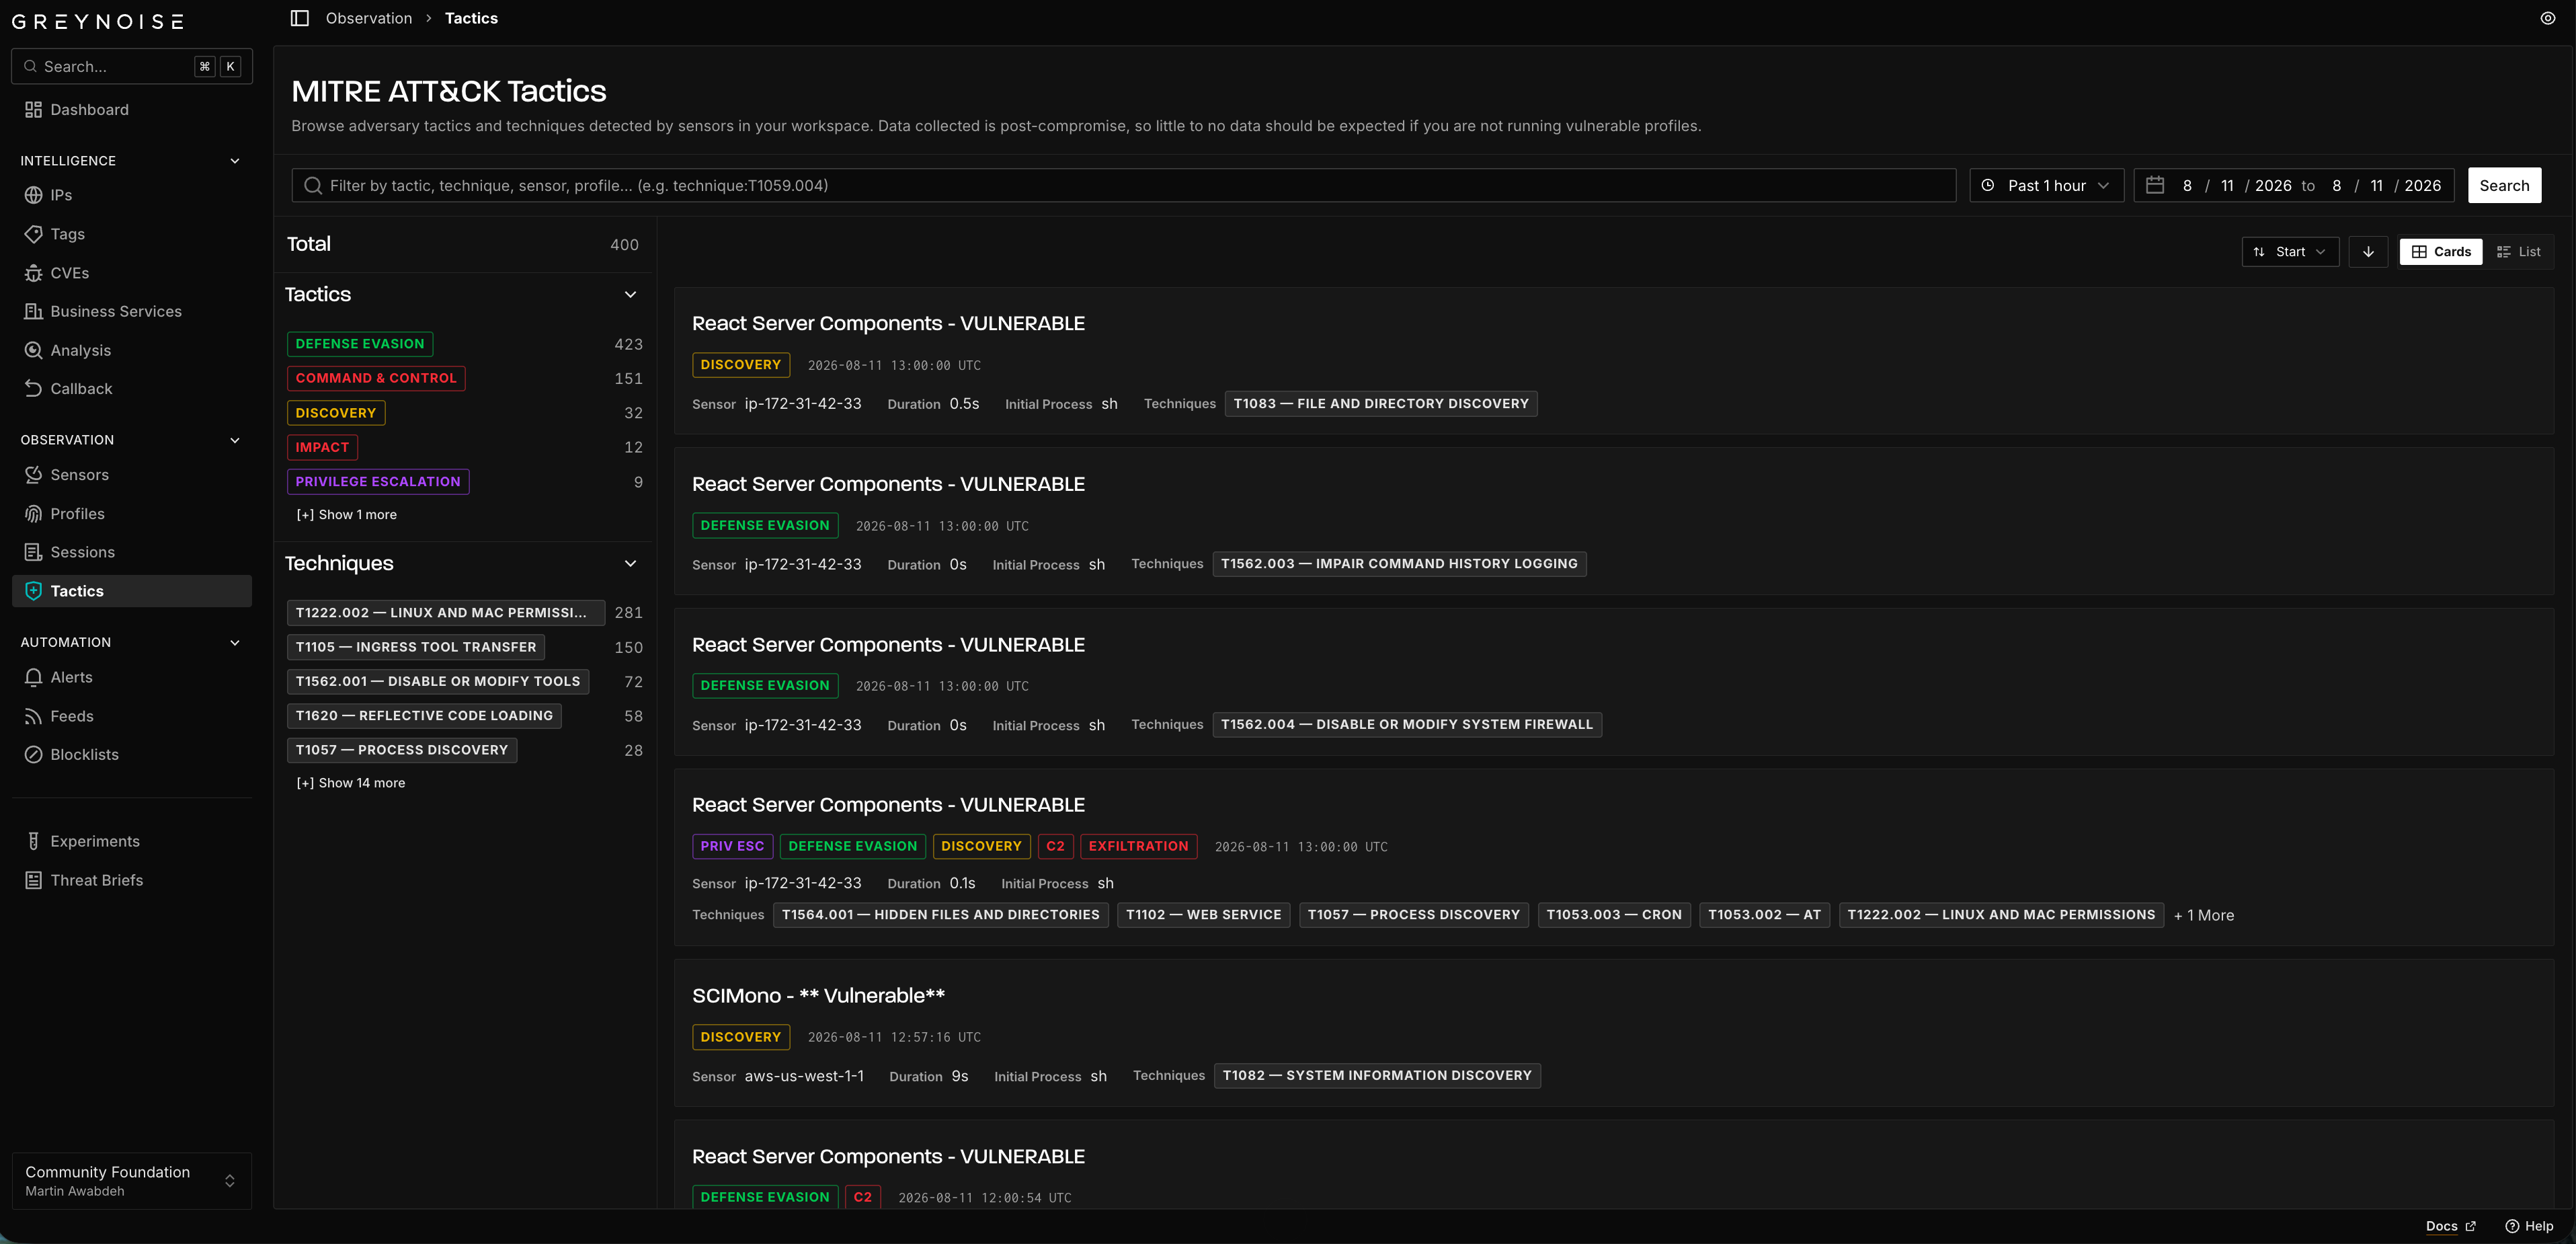Screen dimensions: 2576x1244
Task: Filter by Privilege Escalation tactic
Action: pos(378,482)
